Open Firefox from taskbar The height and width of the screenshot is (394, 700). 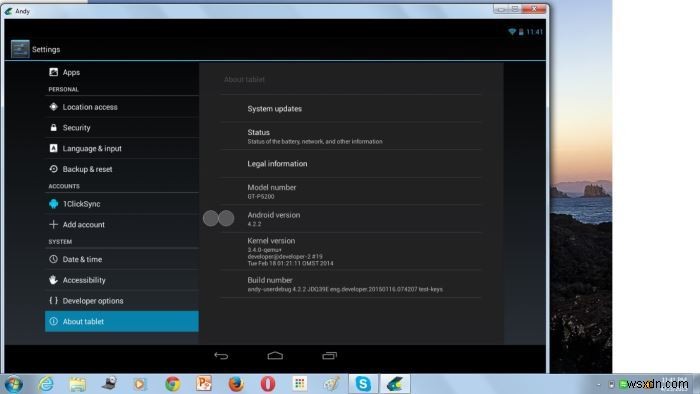pyautogui.click(x=236, y=384)
